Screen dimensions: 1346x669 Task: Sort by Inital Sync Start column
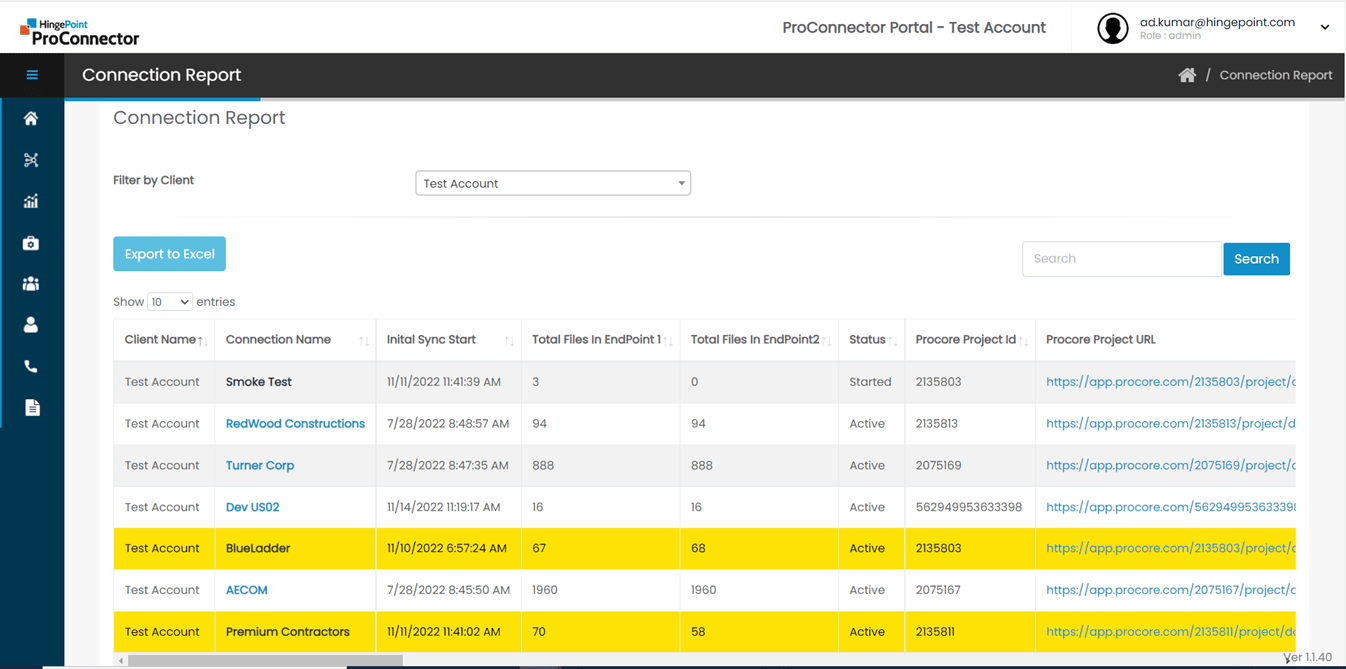[x=448, y=340]
